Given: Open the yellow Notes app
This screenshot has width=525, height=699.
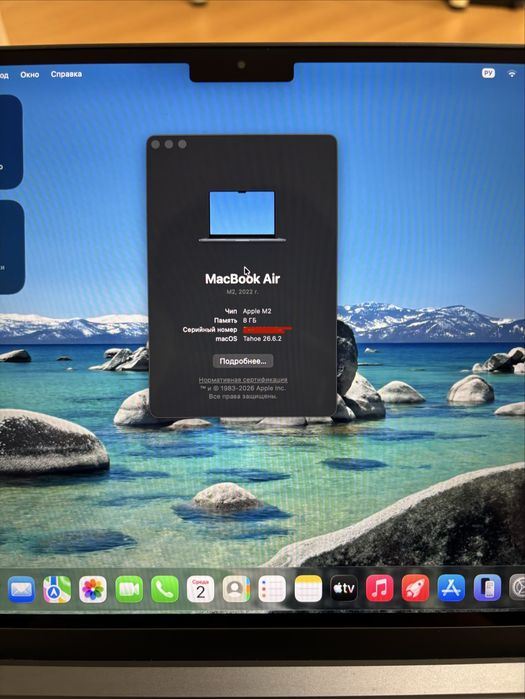Looking at the screenshot, I should tap(308, 589).
